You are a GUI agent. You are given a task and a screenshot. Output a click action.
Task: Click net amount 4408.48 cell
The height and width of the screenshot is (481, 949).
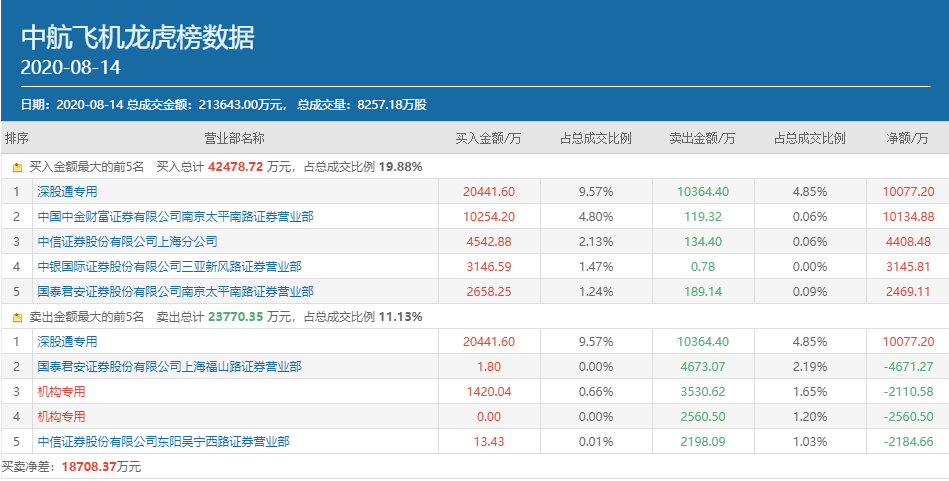point(908,242)
